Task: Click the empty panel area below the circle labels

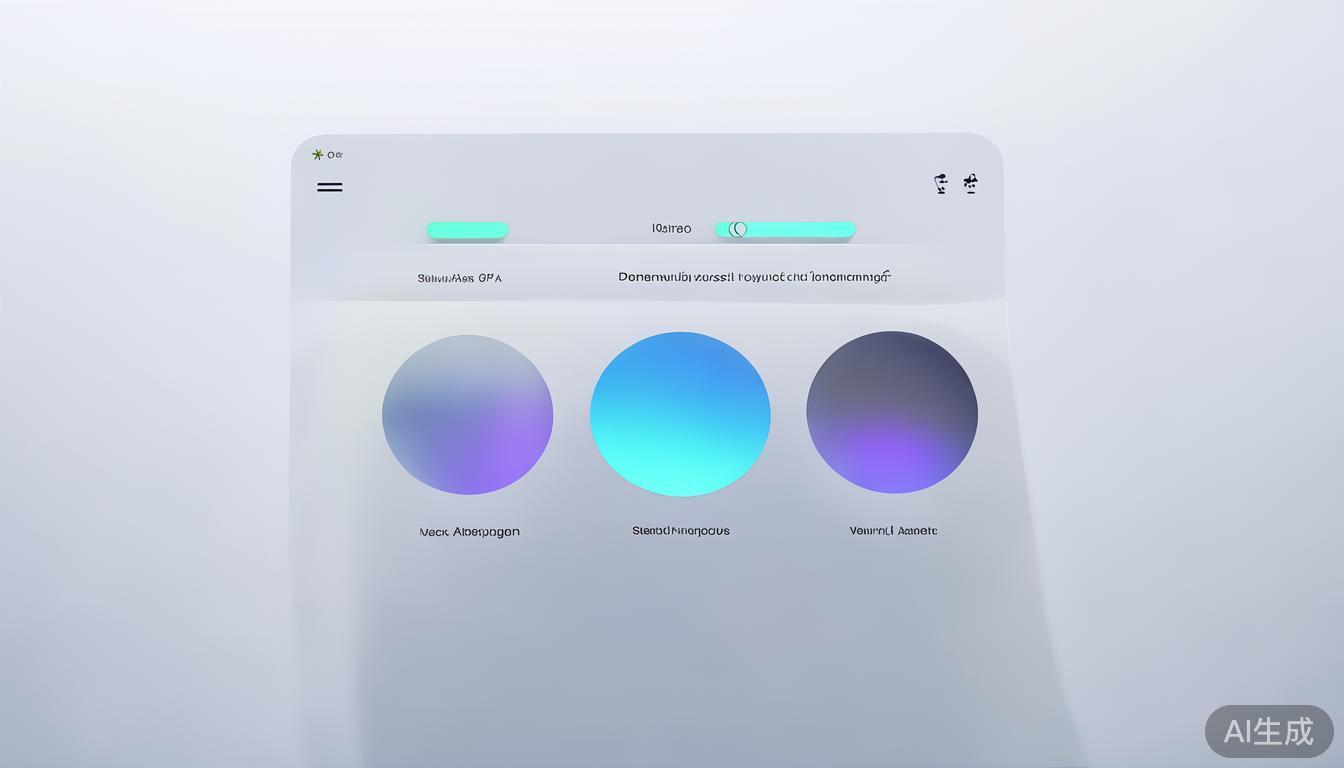Action: (x=680, y=640)
